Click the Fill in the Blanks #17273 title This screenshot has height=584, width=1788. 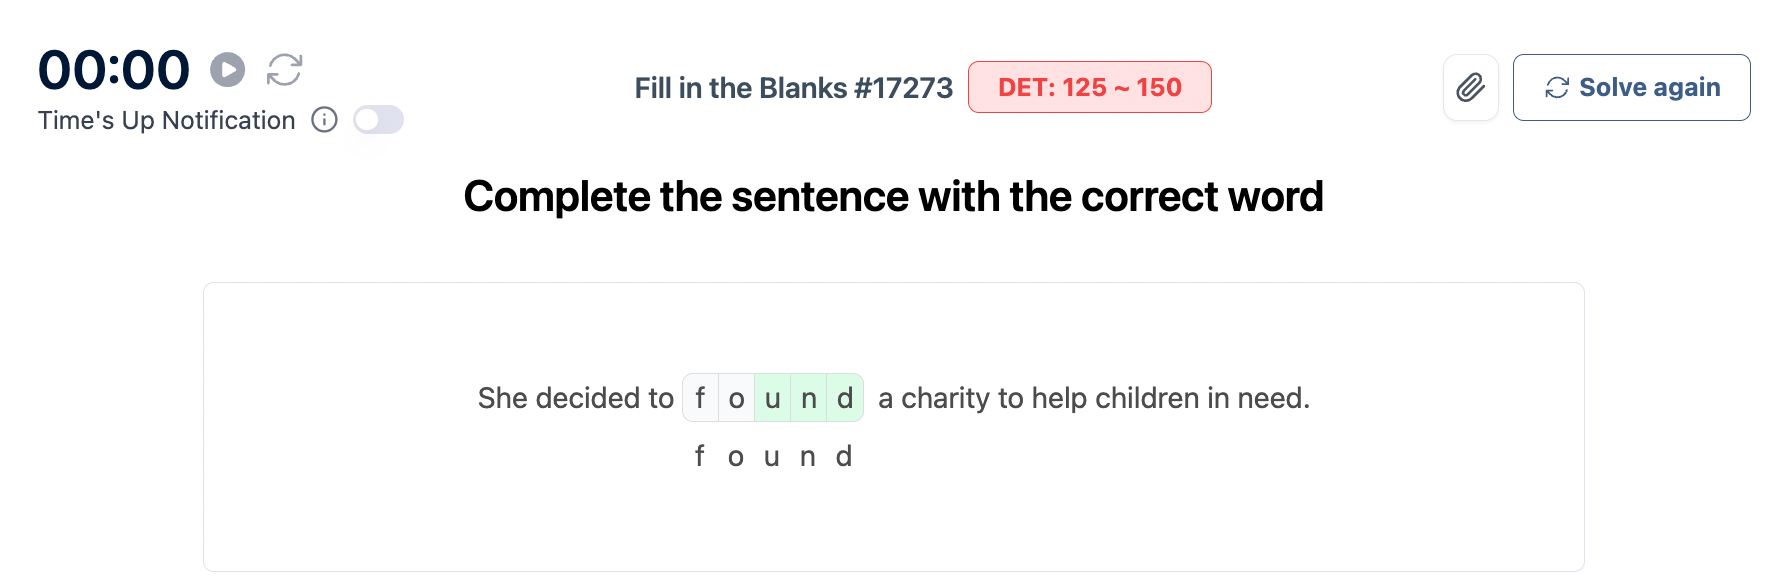(793, 88)
